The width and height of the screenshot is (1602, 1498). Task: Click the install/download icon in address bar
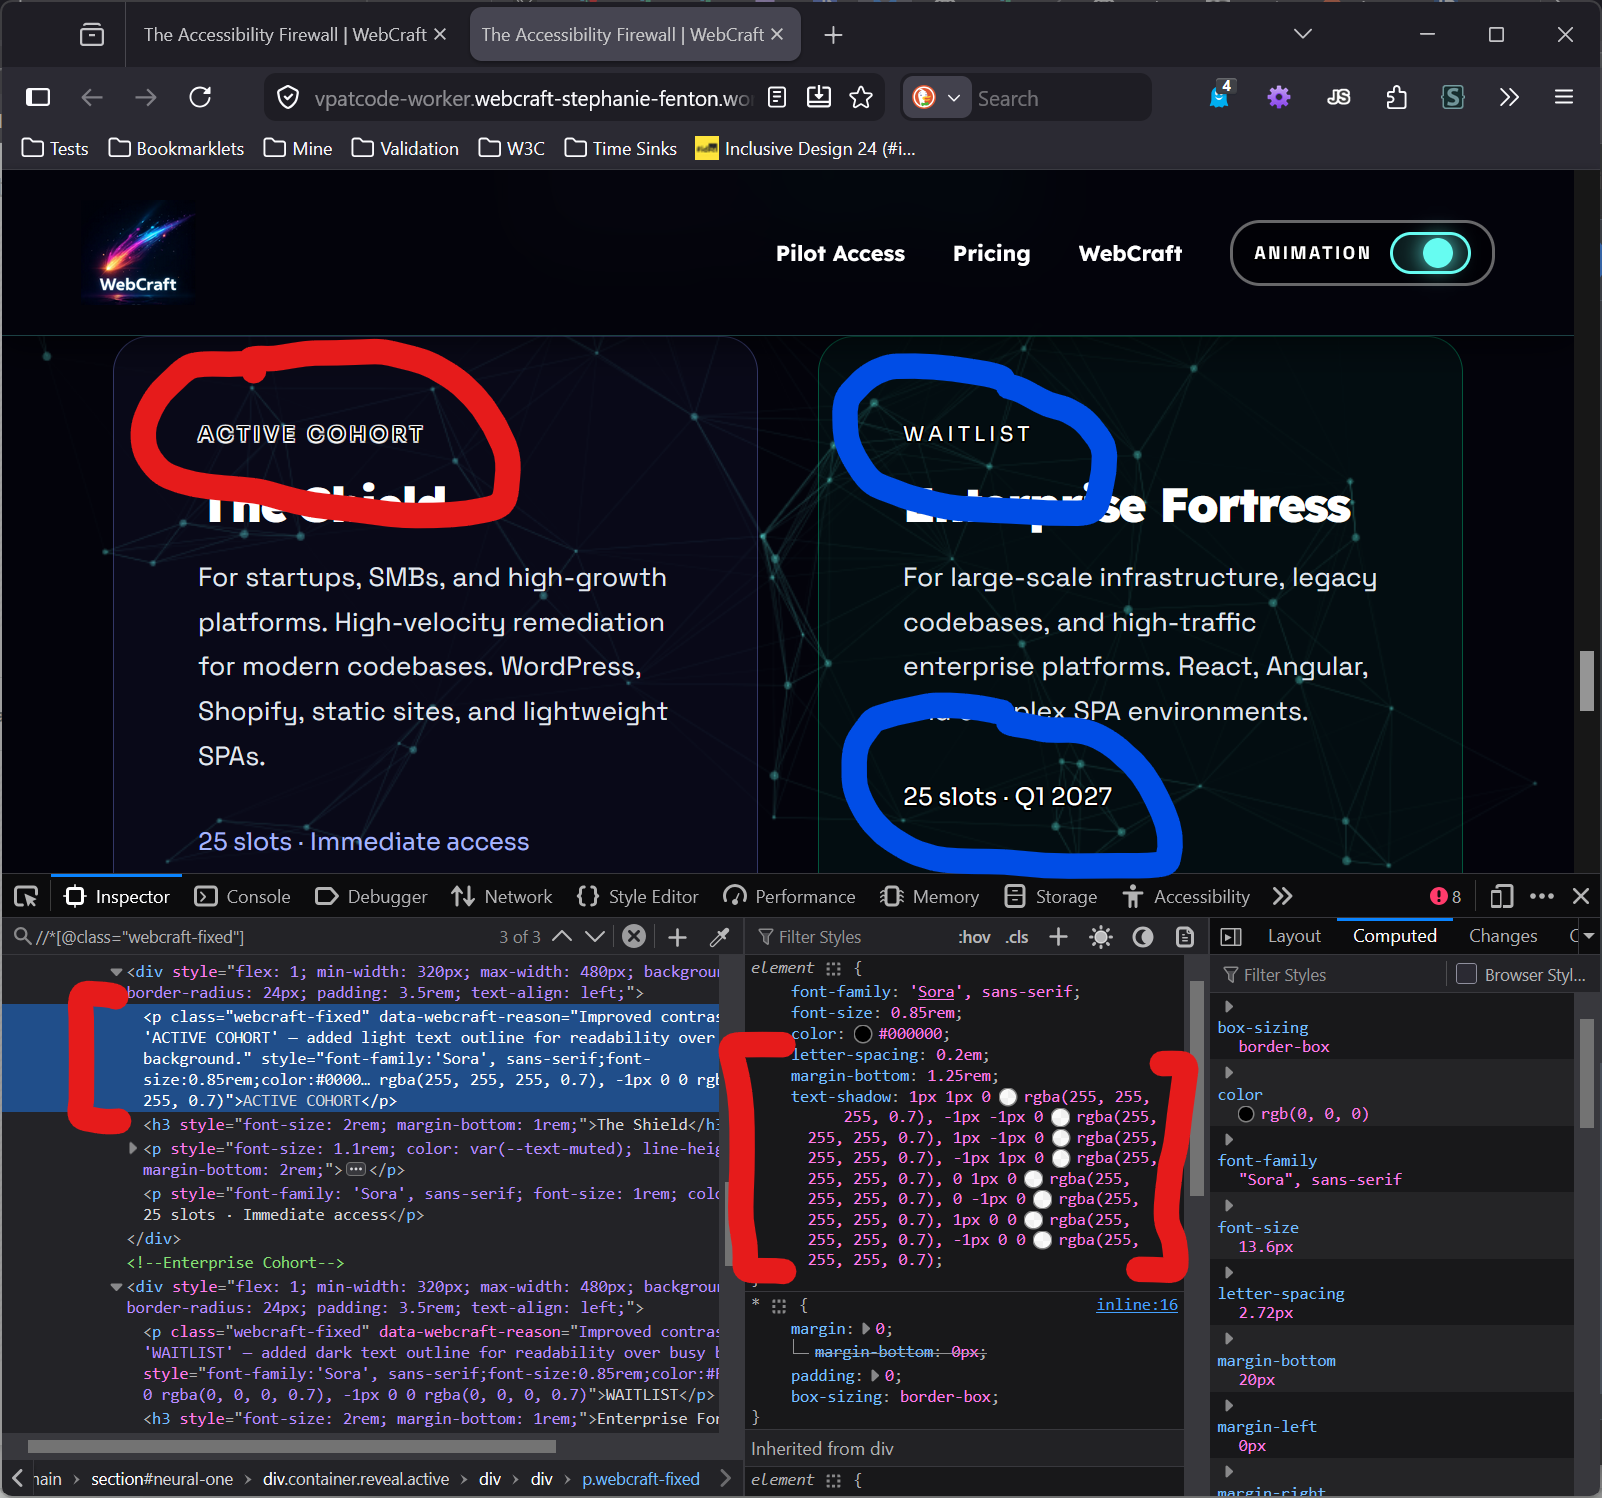pos(819,97)
